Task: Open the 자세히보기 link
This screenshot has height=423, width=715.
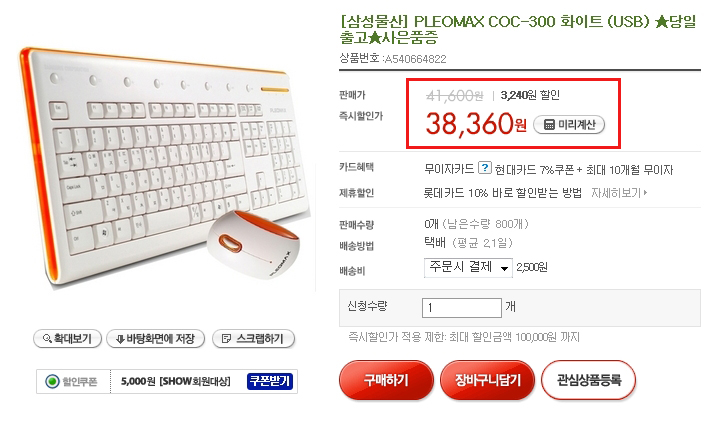Action: [619, 193]
